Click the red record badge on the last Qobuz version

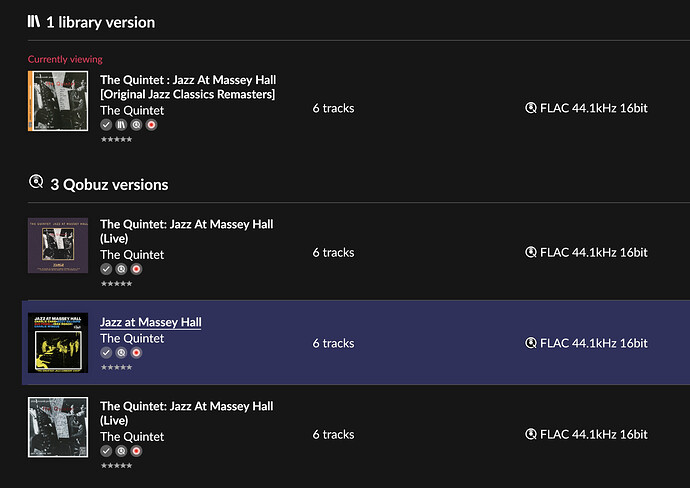pos(136,451)
